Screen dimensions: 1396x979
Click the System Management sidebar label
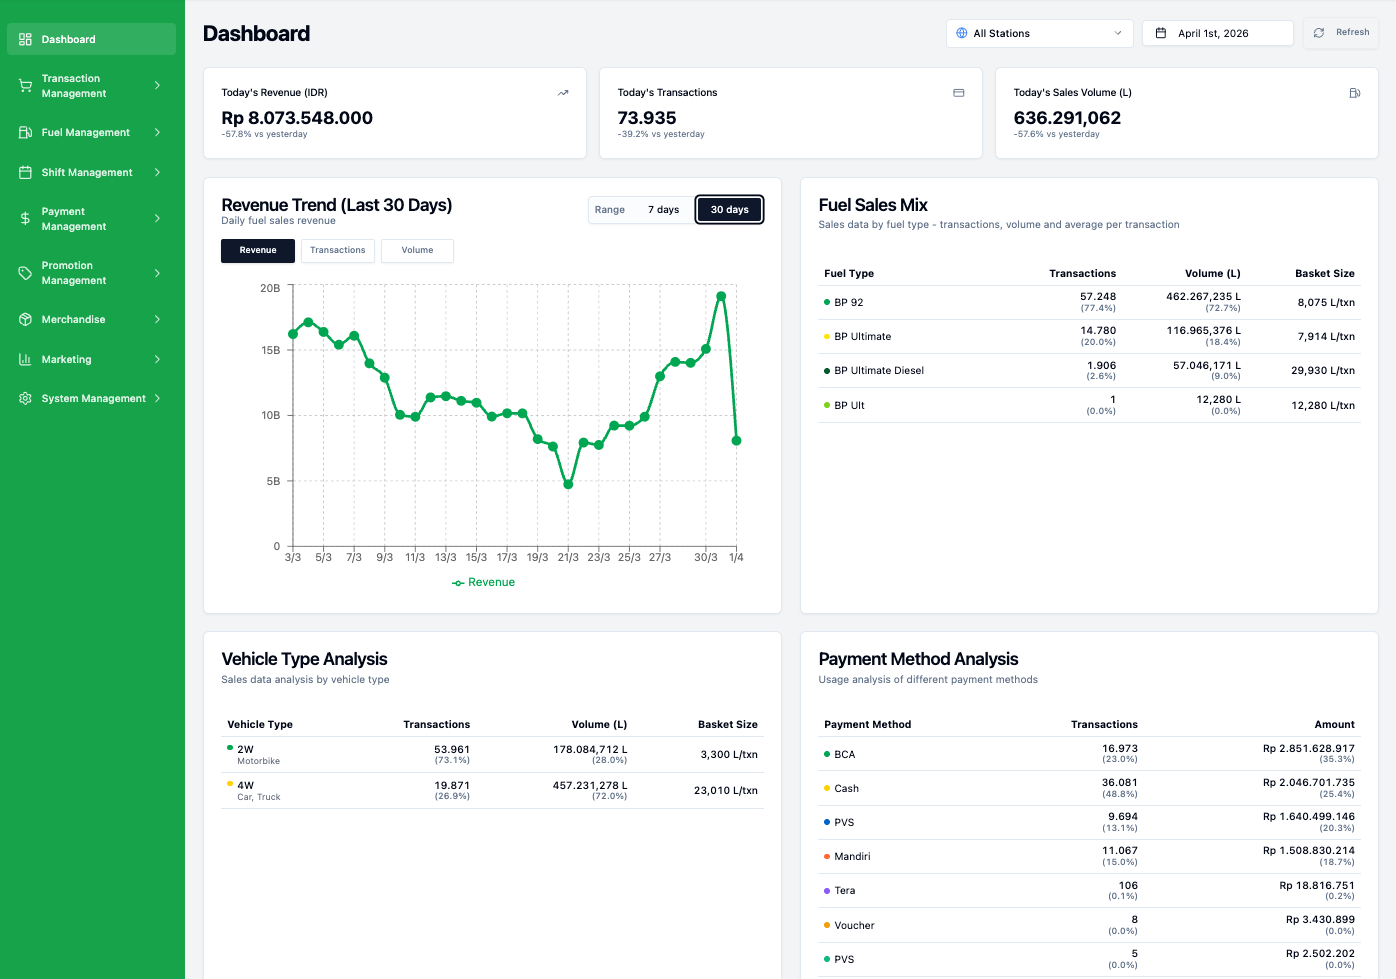93,398
